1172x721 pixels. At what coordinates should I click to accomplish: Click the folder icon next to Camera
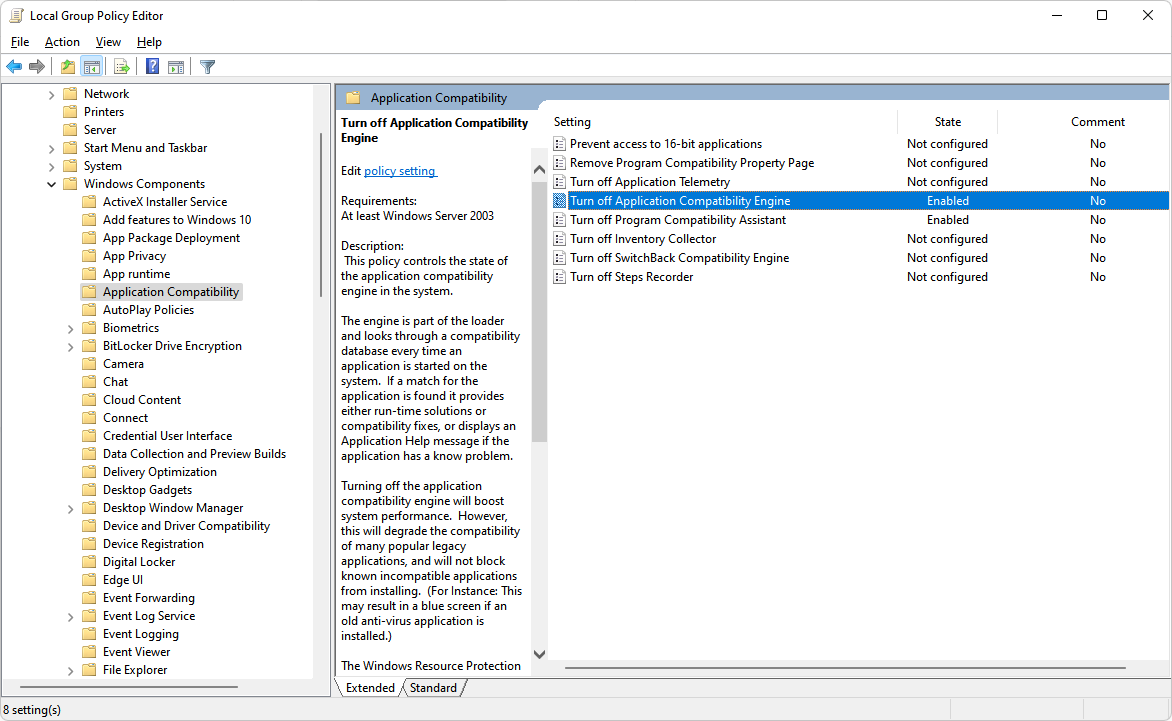coord(90,364)
